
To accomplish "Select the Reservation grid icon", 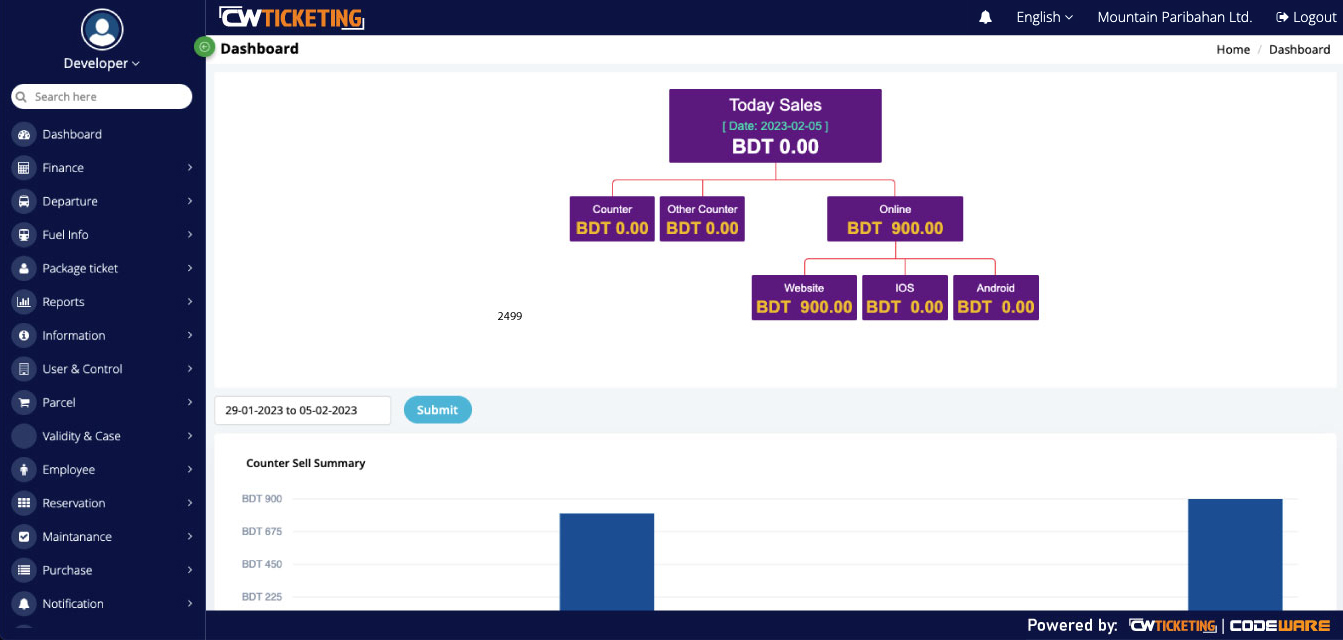I will (22, 502).
